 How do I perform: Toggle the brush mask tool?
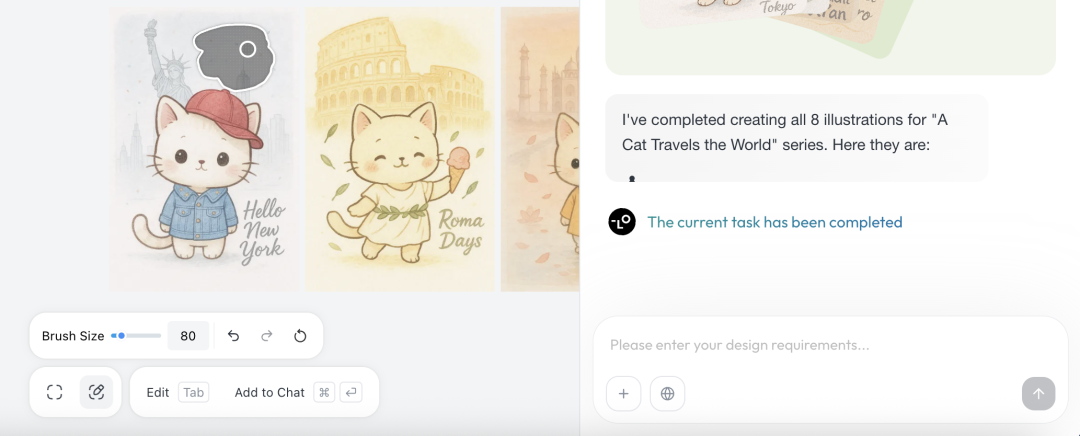click(96, 393)
